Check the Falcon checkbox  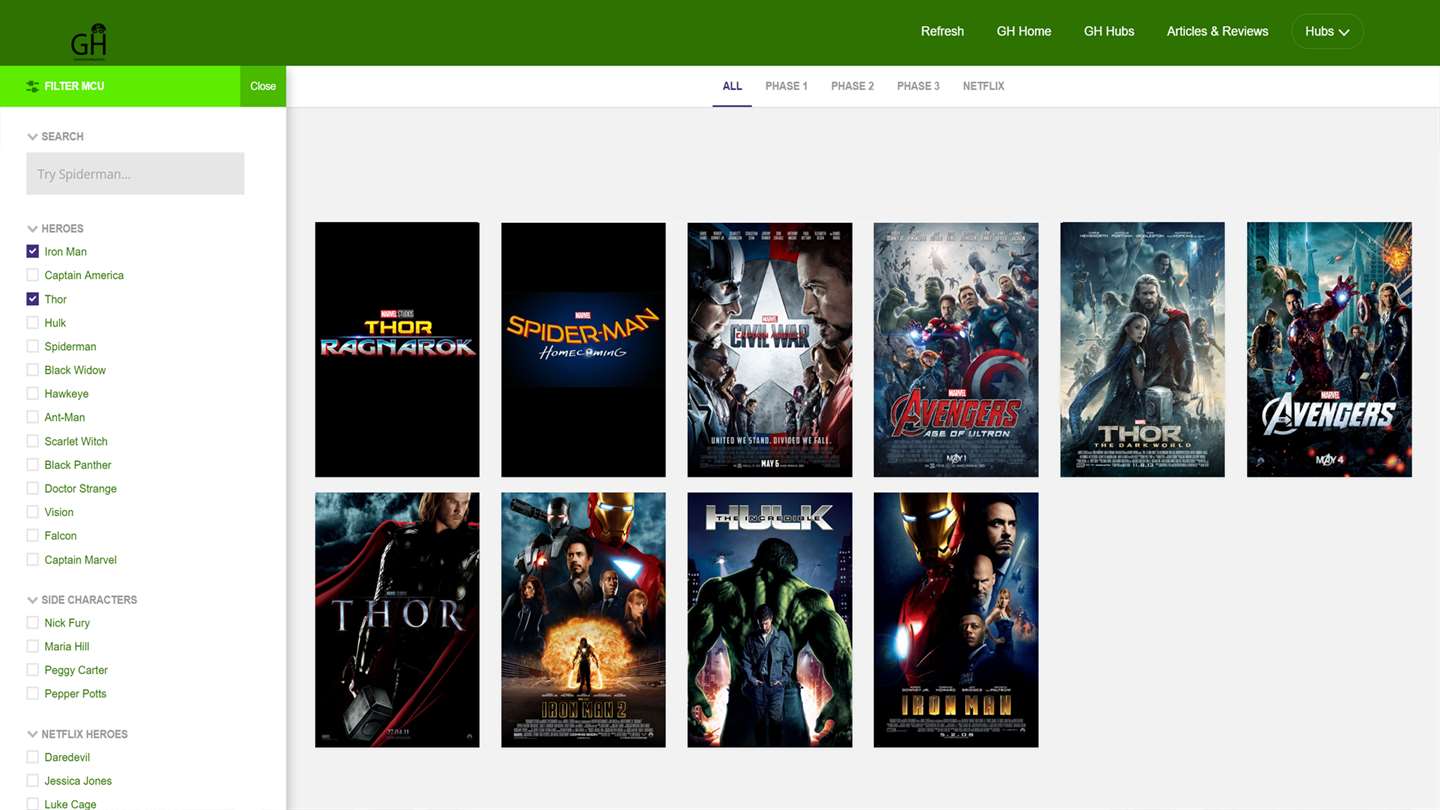coord(33,536)
